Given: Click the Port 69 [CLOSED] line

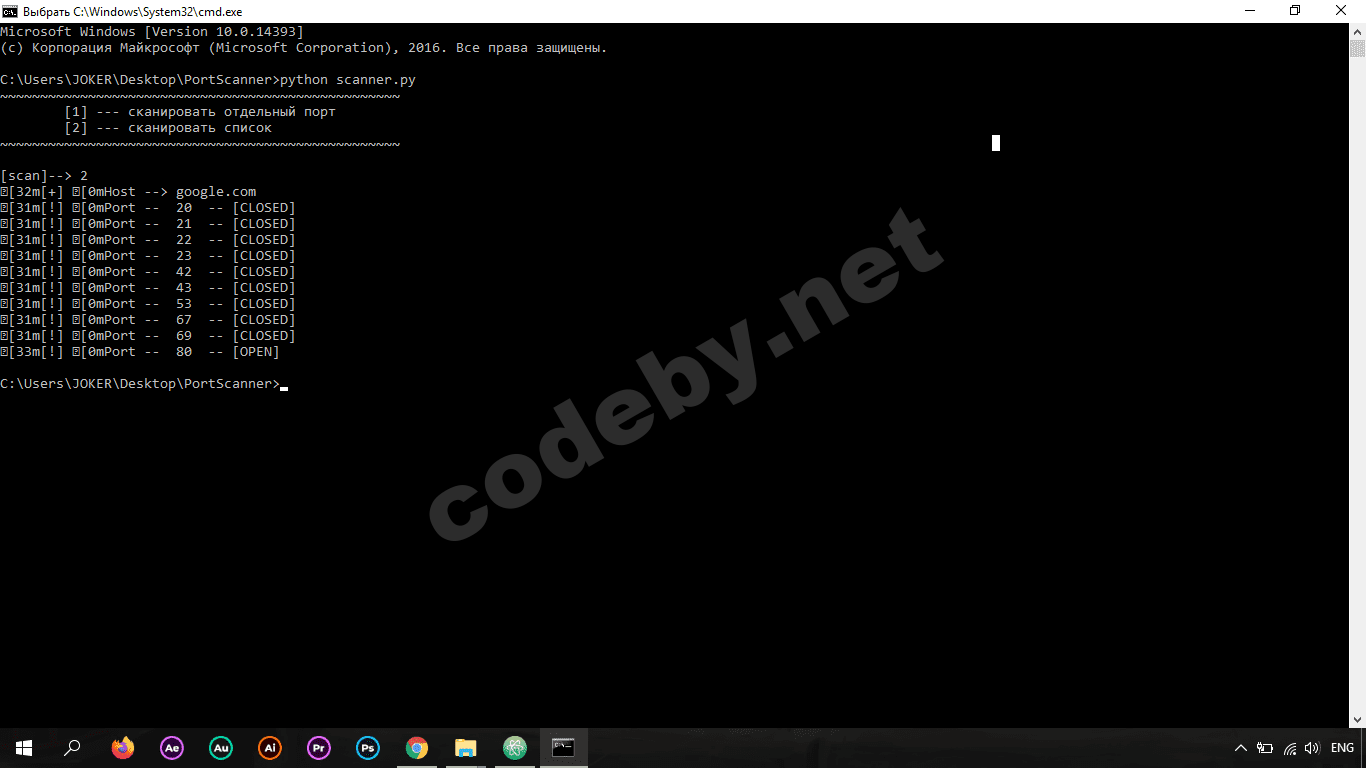Looking at the screenshot, I should 148,336.
